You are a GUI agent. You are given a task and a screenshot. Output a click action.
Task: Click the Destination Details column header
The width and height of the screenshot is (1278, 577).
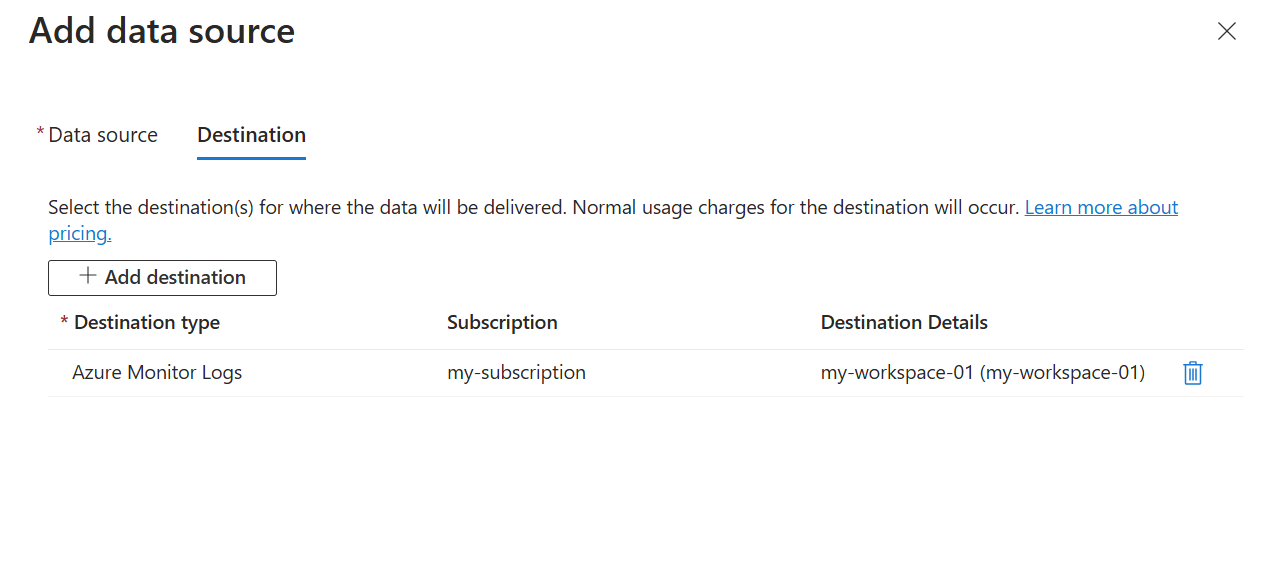pyautogui.click(x=904, y=323)
